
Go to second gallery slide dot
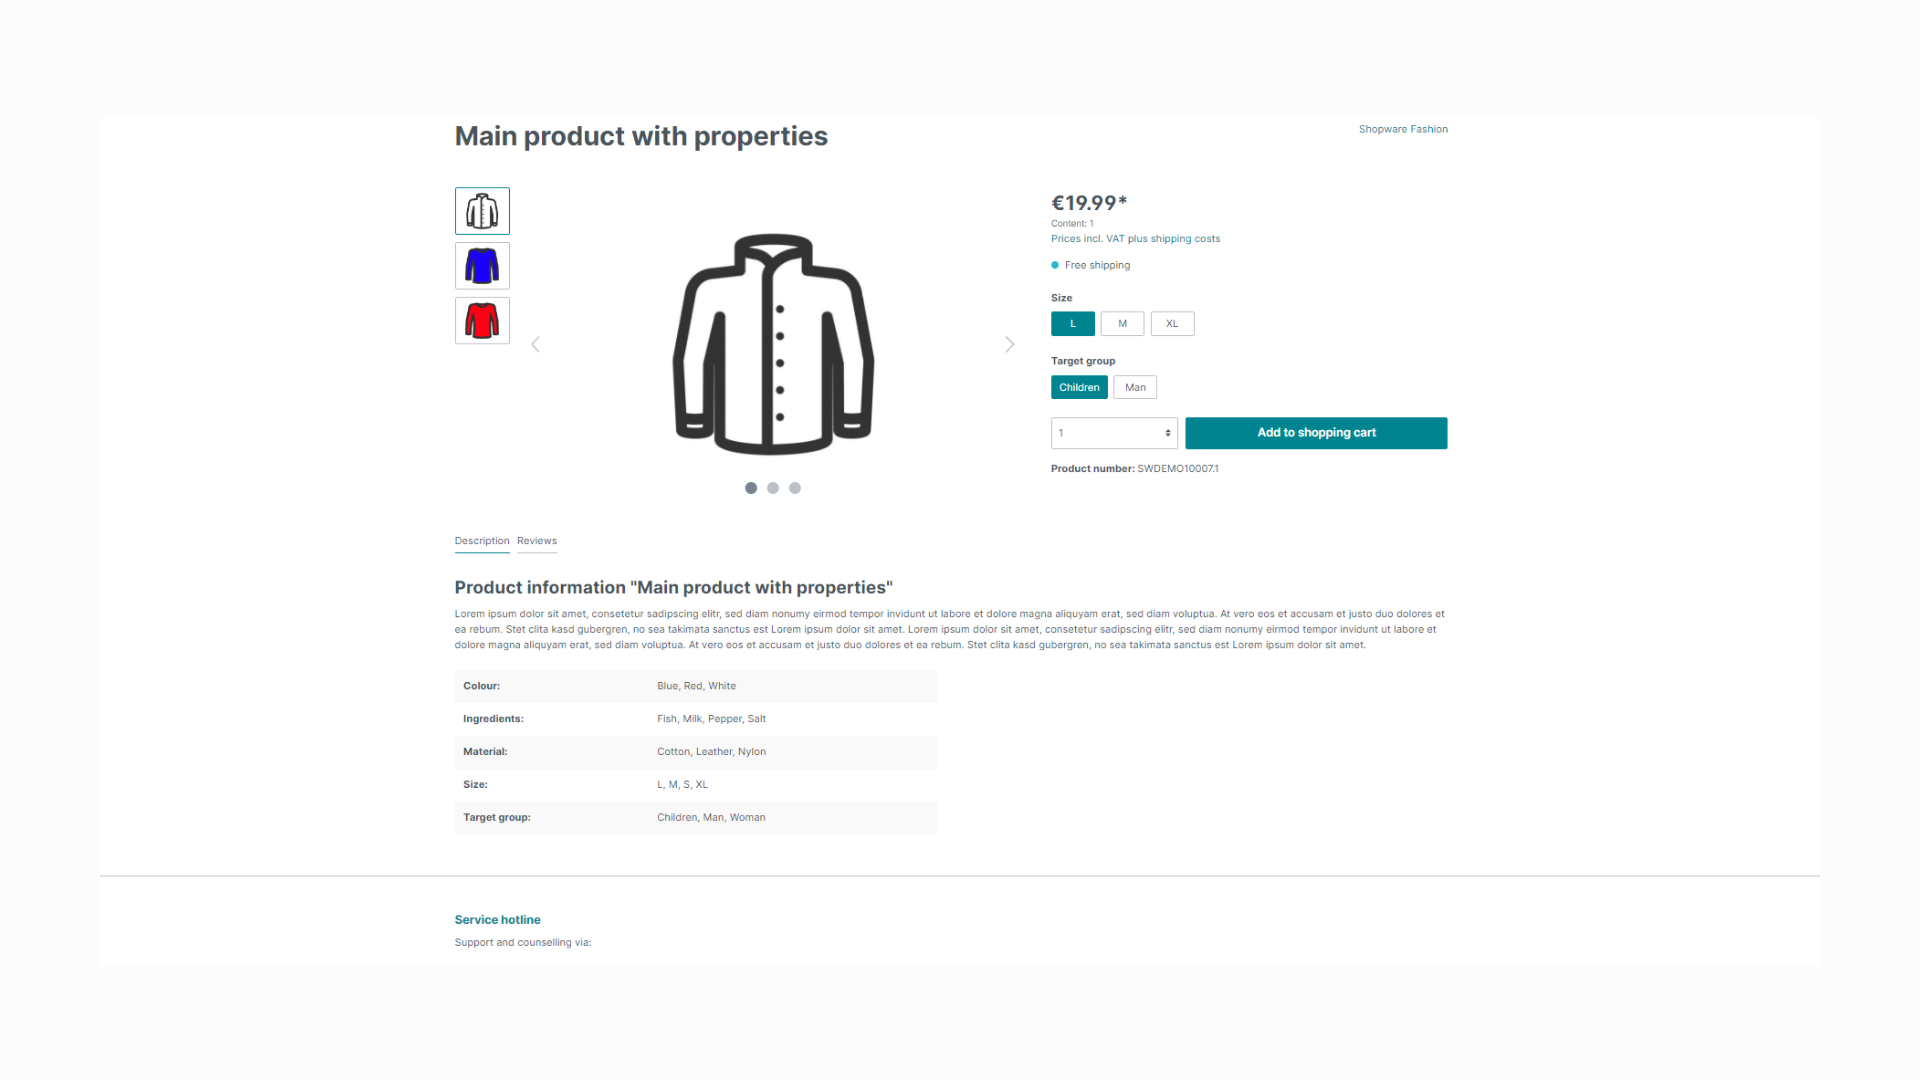click(773, 488)
